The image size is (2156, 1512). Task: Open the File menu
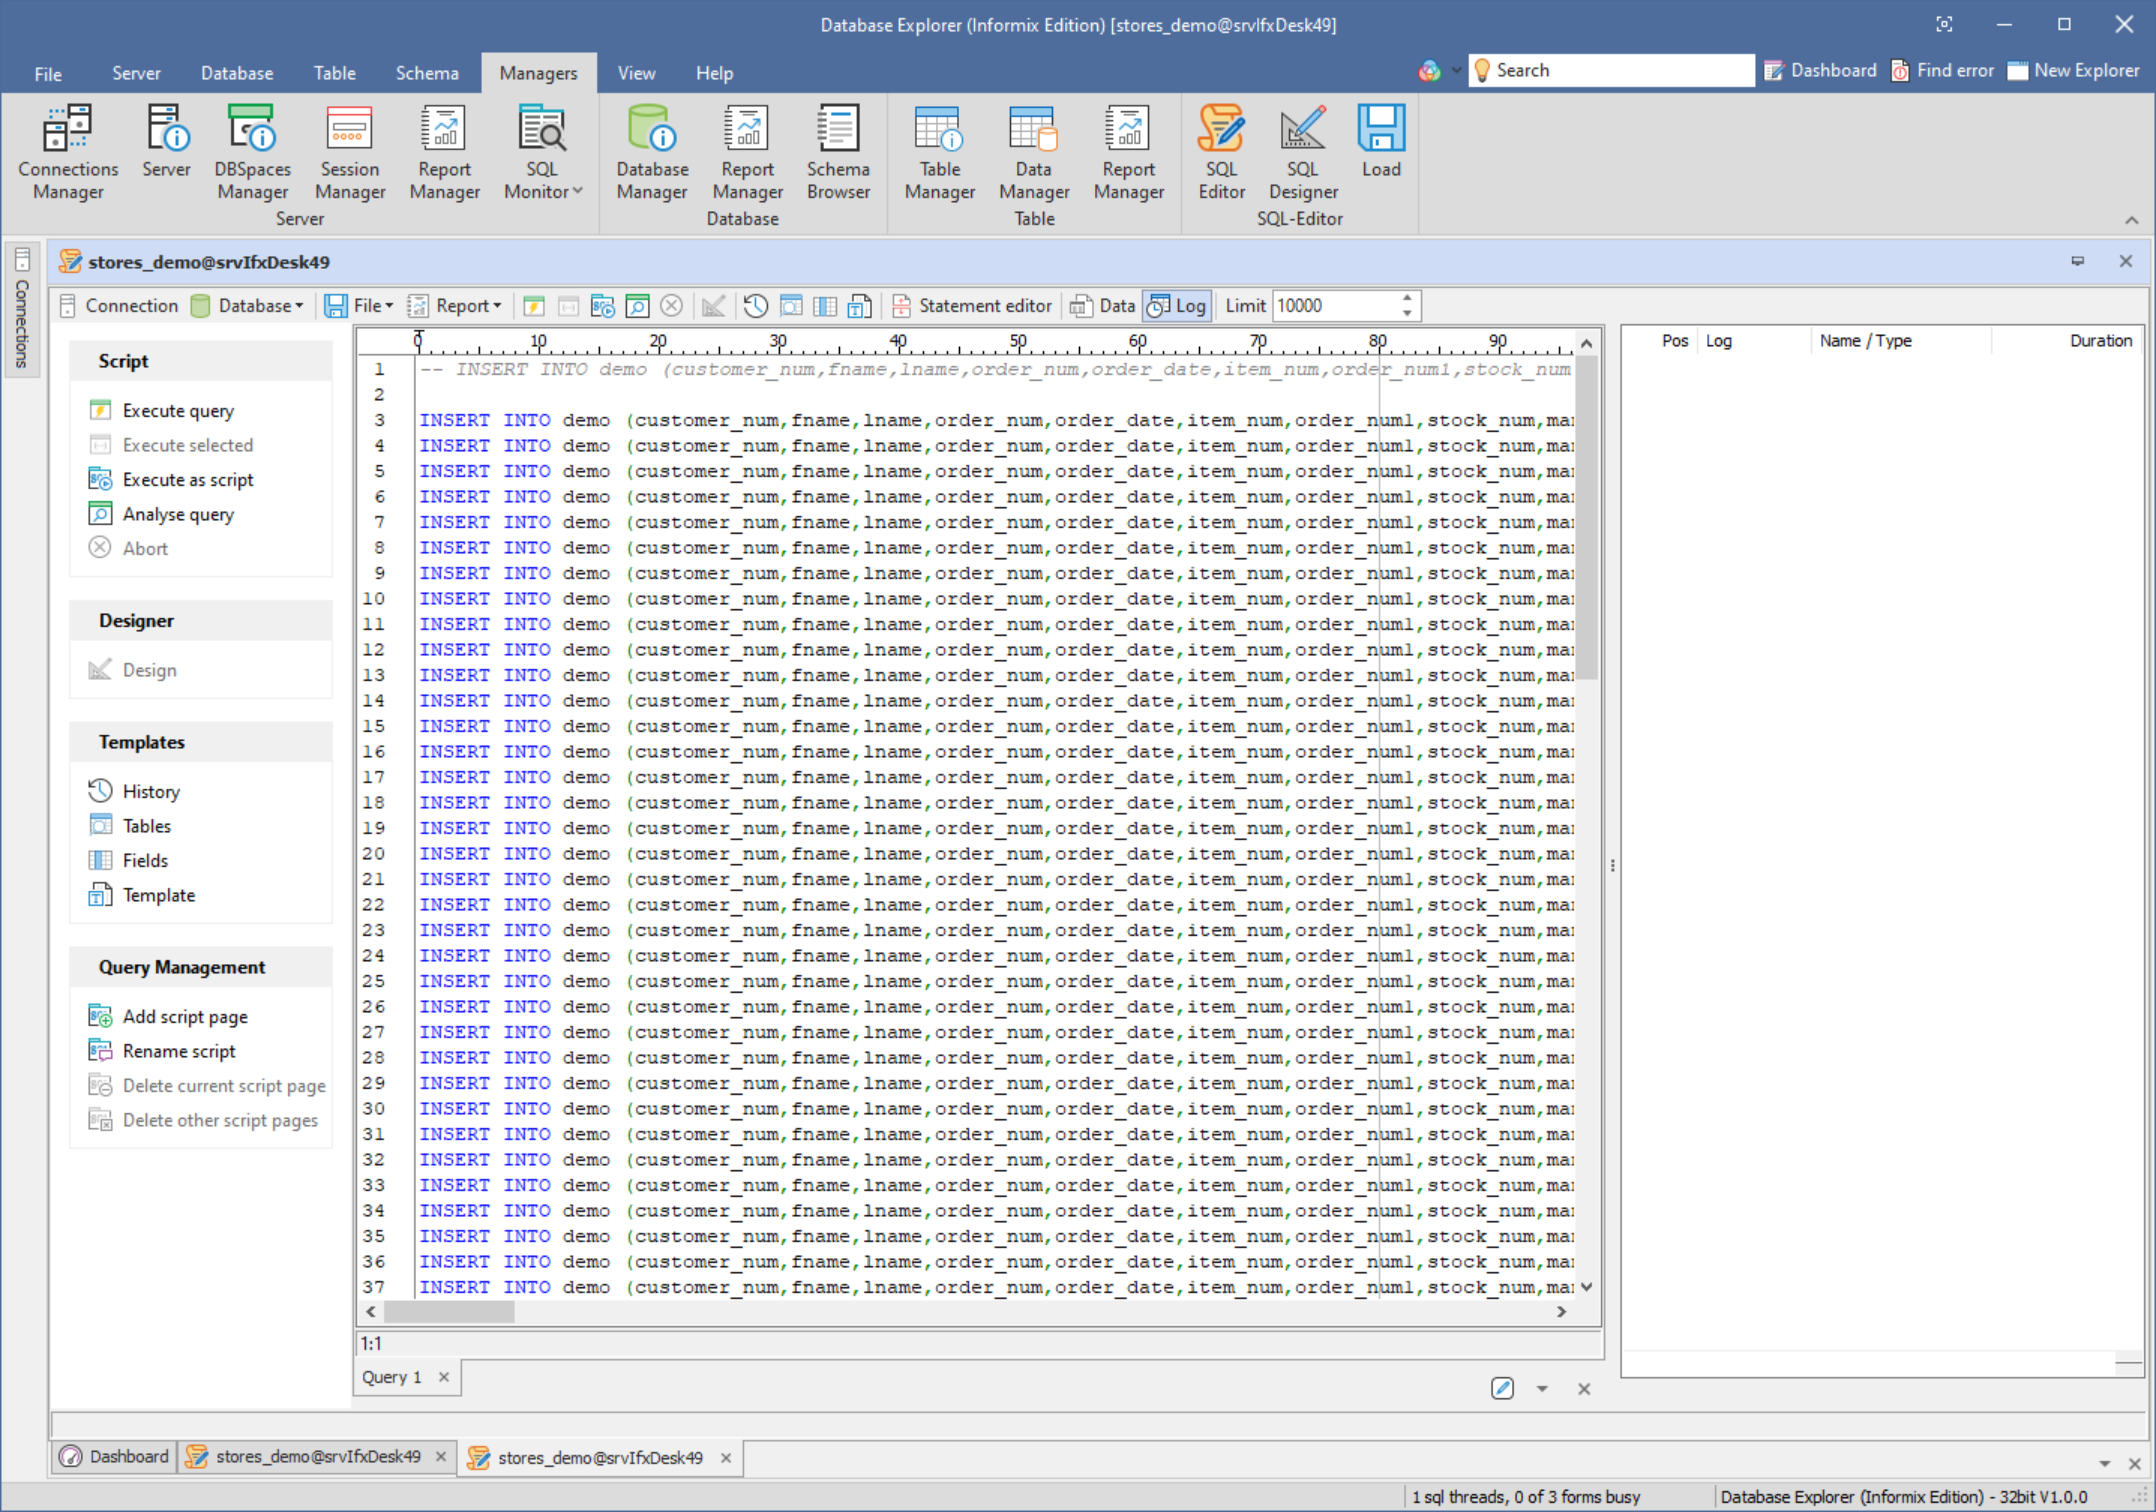click(x=47, y=73)
